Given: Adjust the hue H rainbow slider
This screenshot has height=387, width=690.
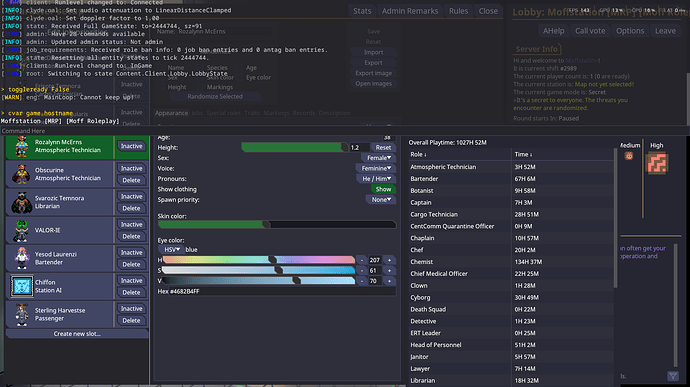Looking at the screenshot, I should tap(259, 260).
